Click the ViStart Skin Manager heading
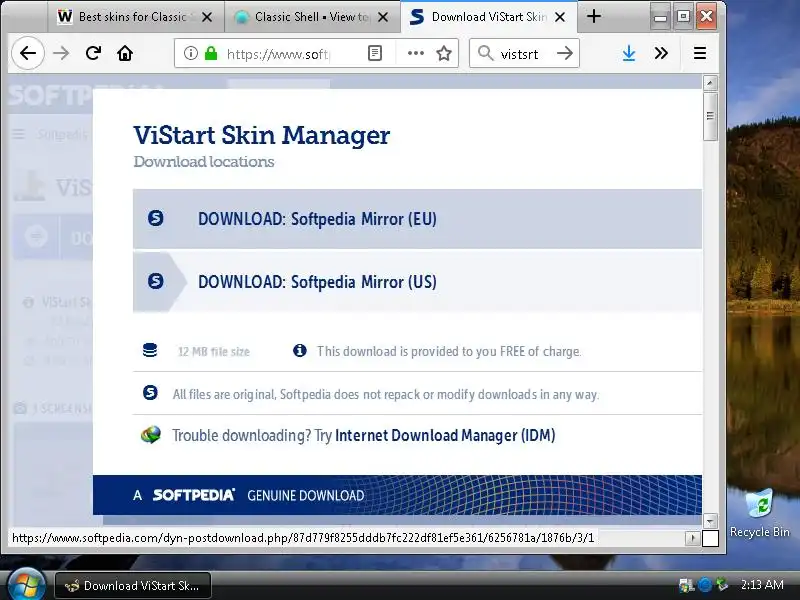 click(x=262, y=135)
